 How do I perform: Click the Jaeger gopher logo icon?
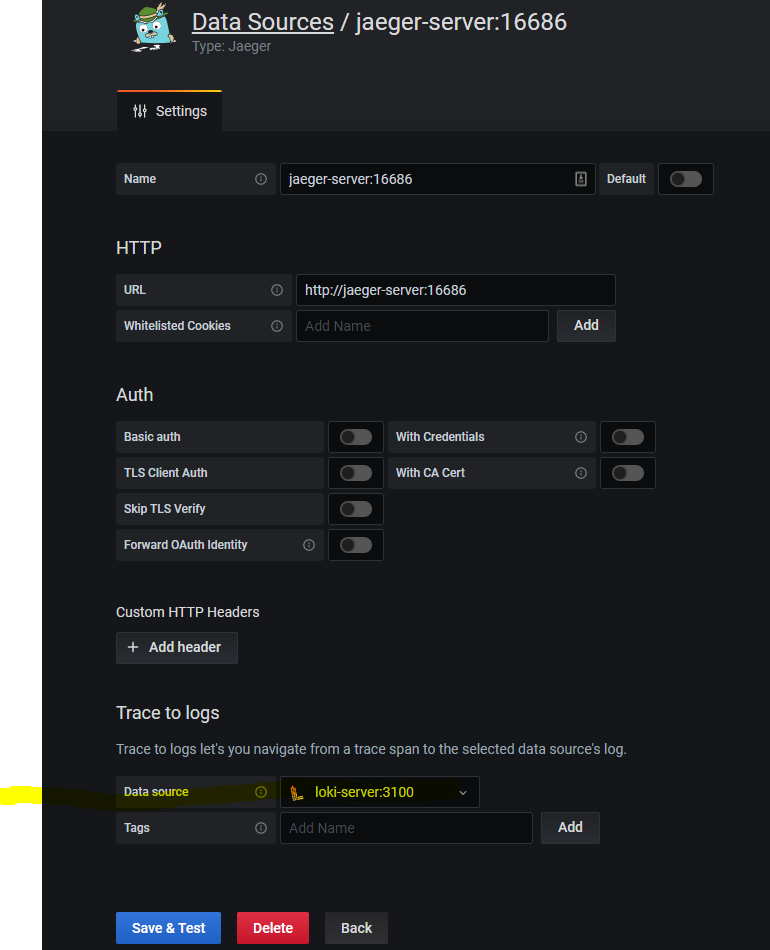tap(153, 28)
